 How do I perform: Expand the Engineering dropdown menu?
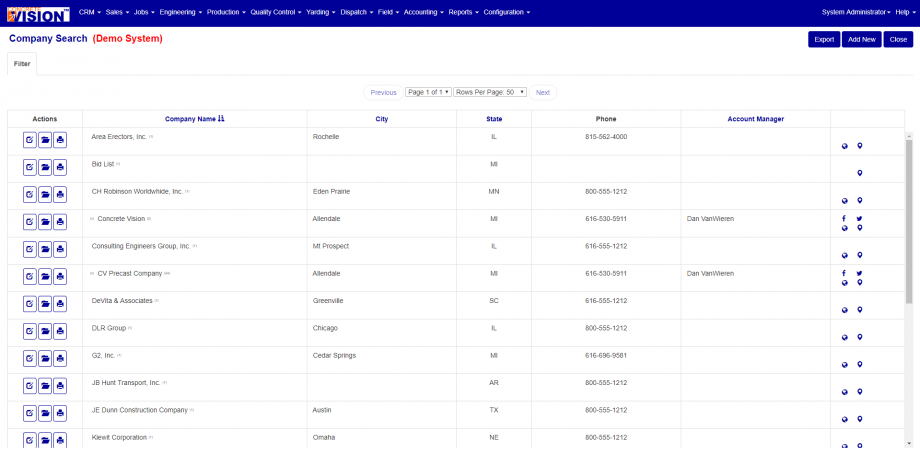181,12
